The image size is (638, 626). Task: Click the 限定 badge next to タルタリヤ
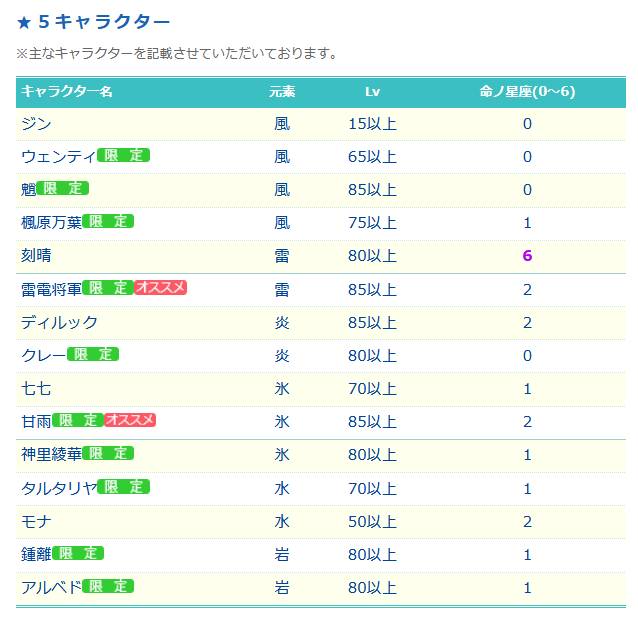[x=124, y=486]
